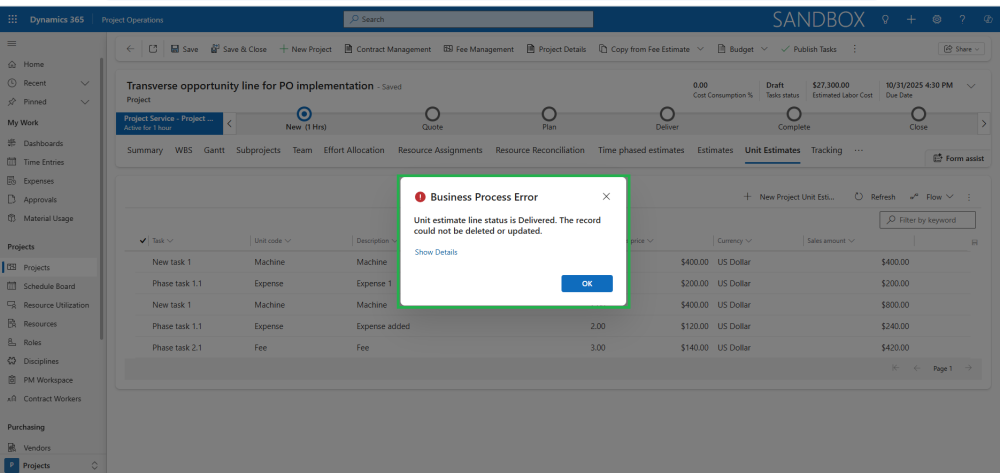Open Vendors in sidebar

[x=36, y=448]
